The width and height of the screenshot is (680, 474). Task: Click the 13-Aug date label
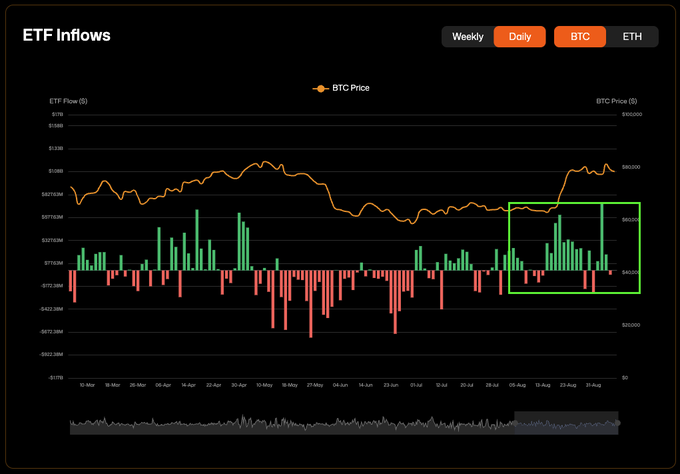coord(543,385)
